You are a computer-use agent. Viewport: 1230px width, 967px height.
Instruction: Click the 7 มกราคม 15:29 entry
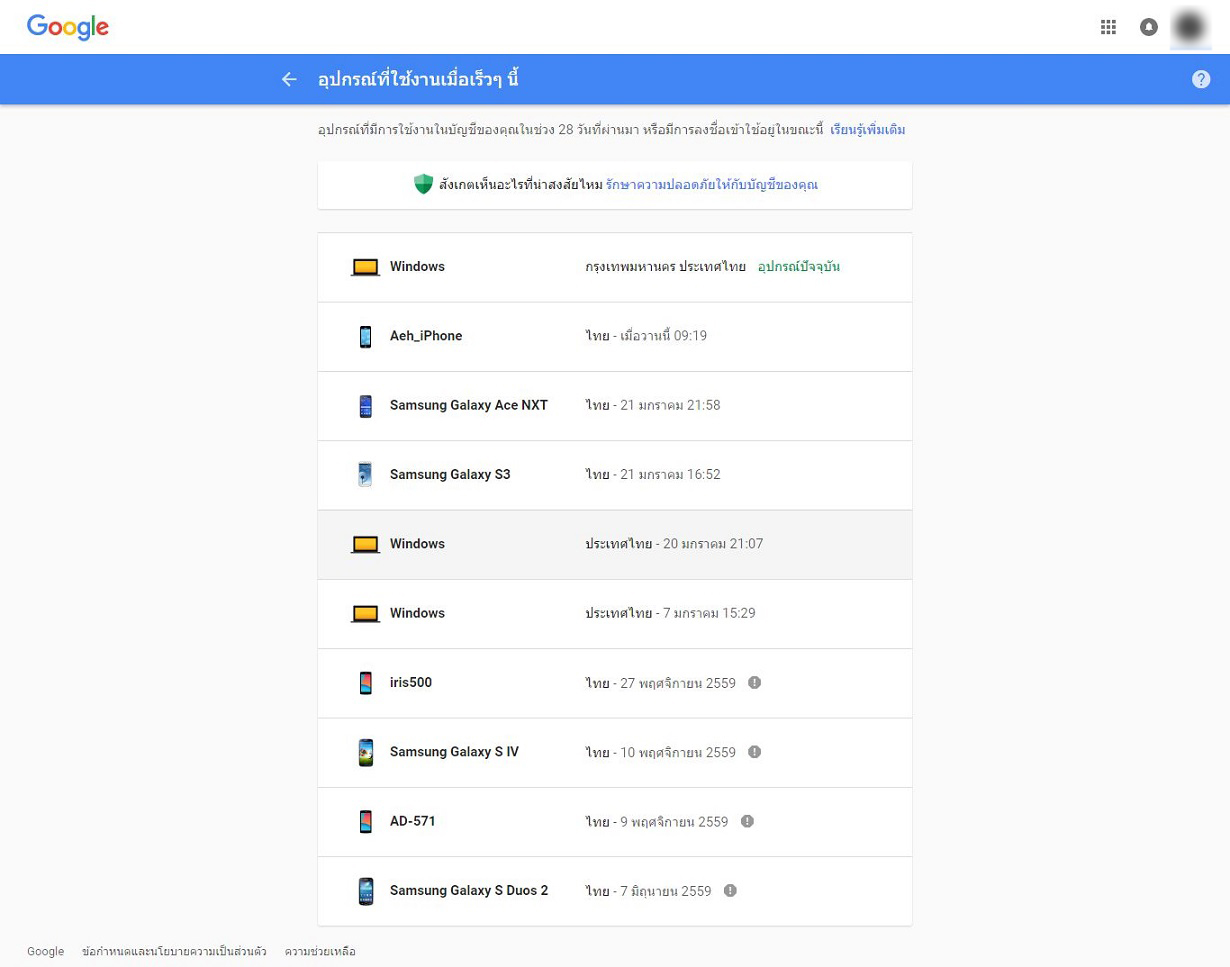[x=671, y=613]
